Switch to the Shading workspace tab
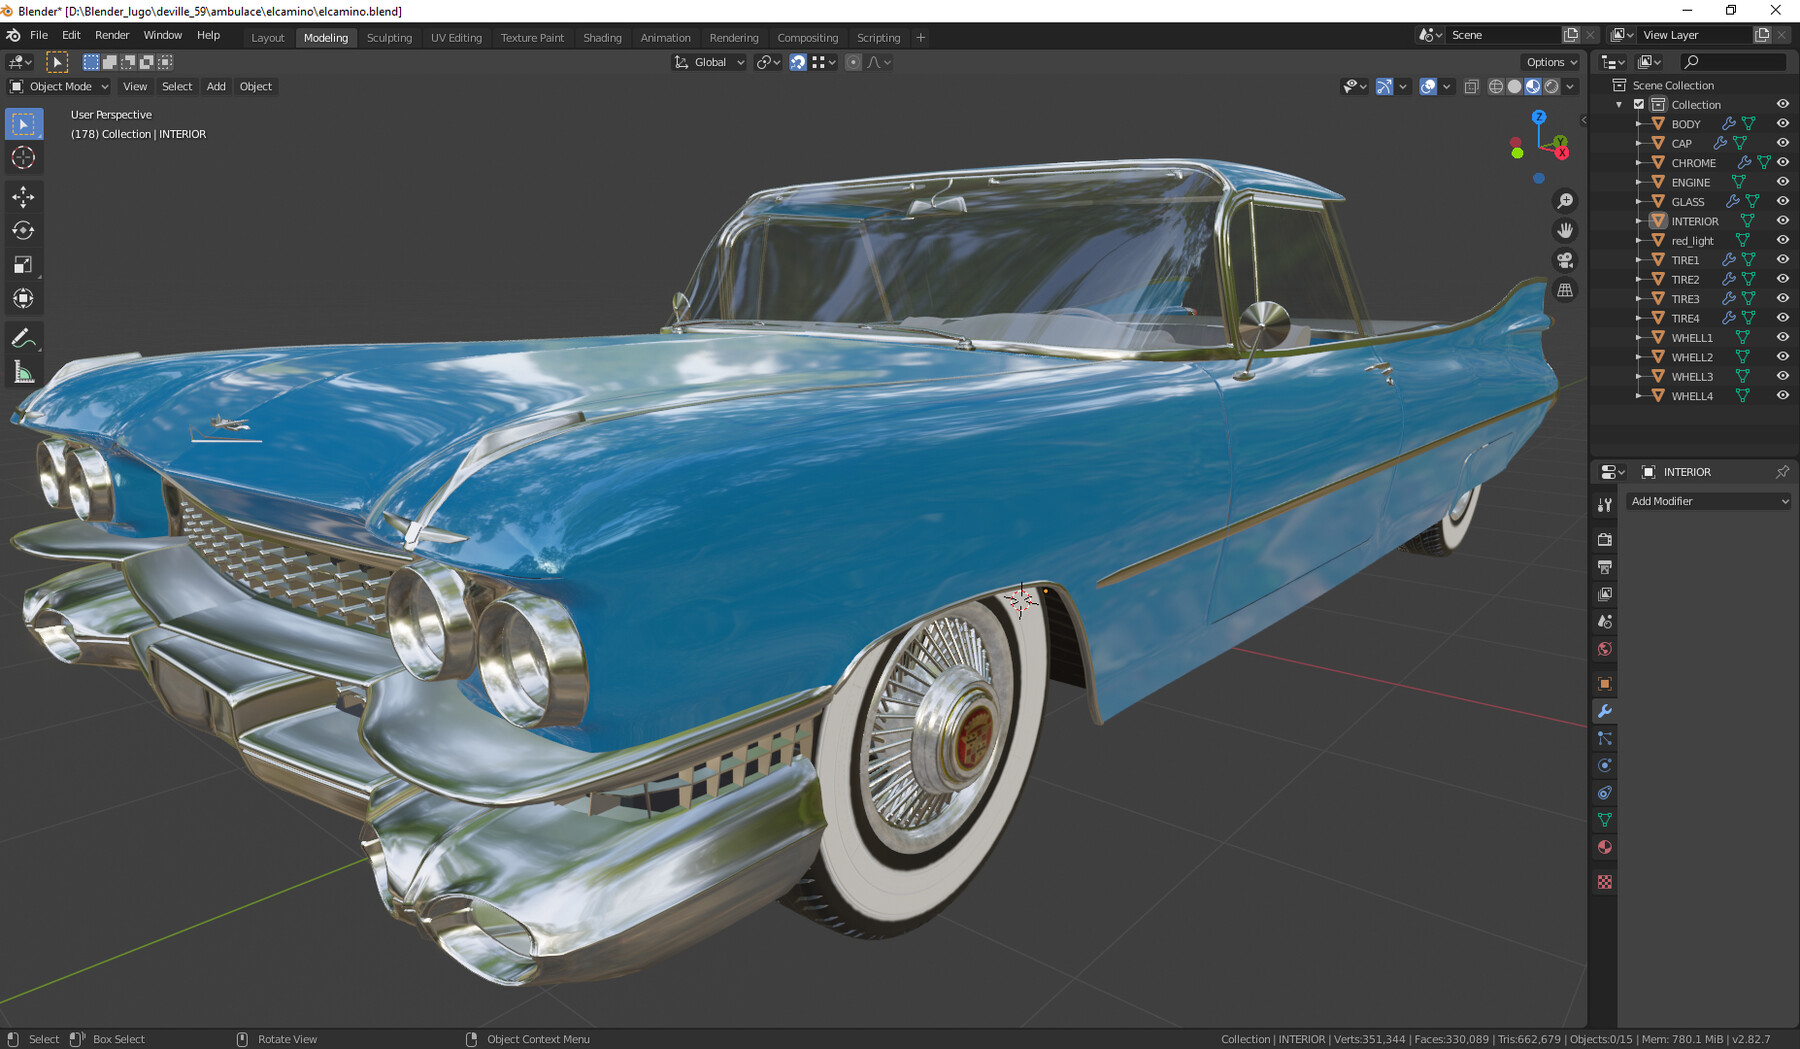 [x=602, y=38]
